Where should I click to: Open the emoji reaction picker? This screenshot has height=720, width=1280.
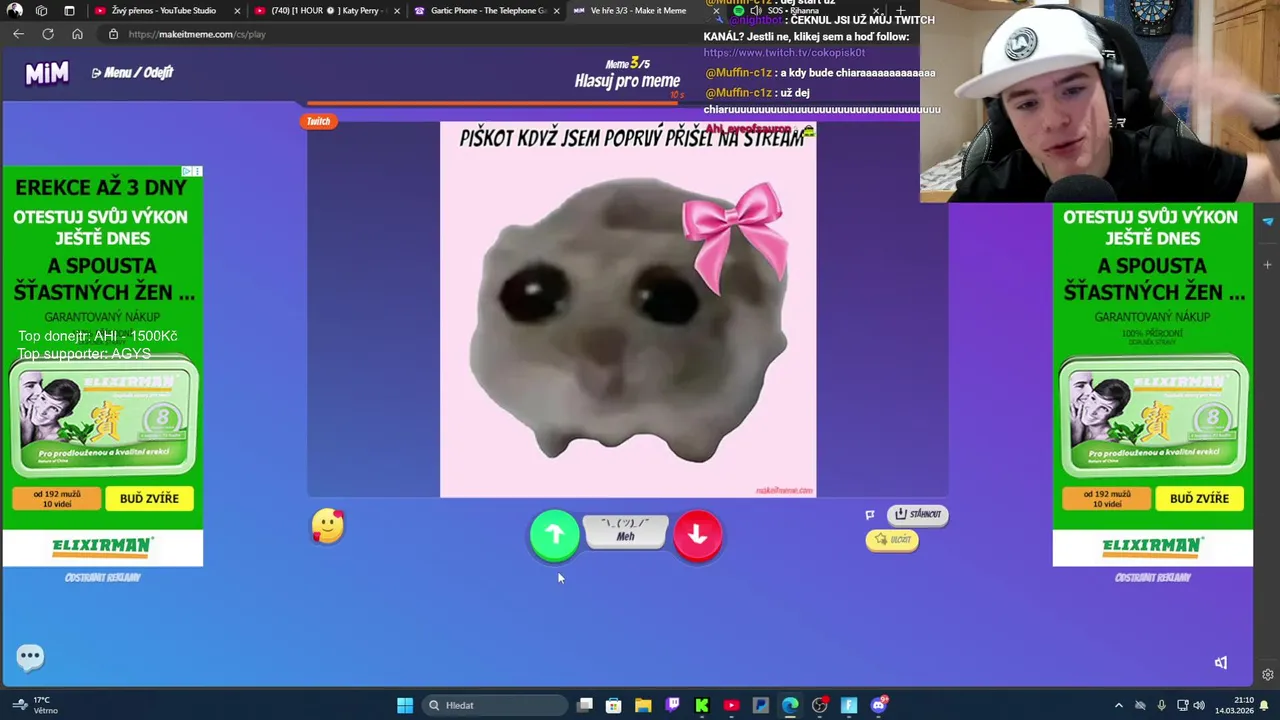[x=327, y=526]
